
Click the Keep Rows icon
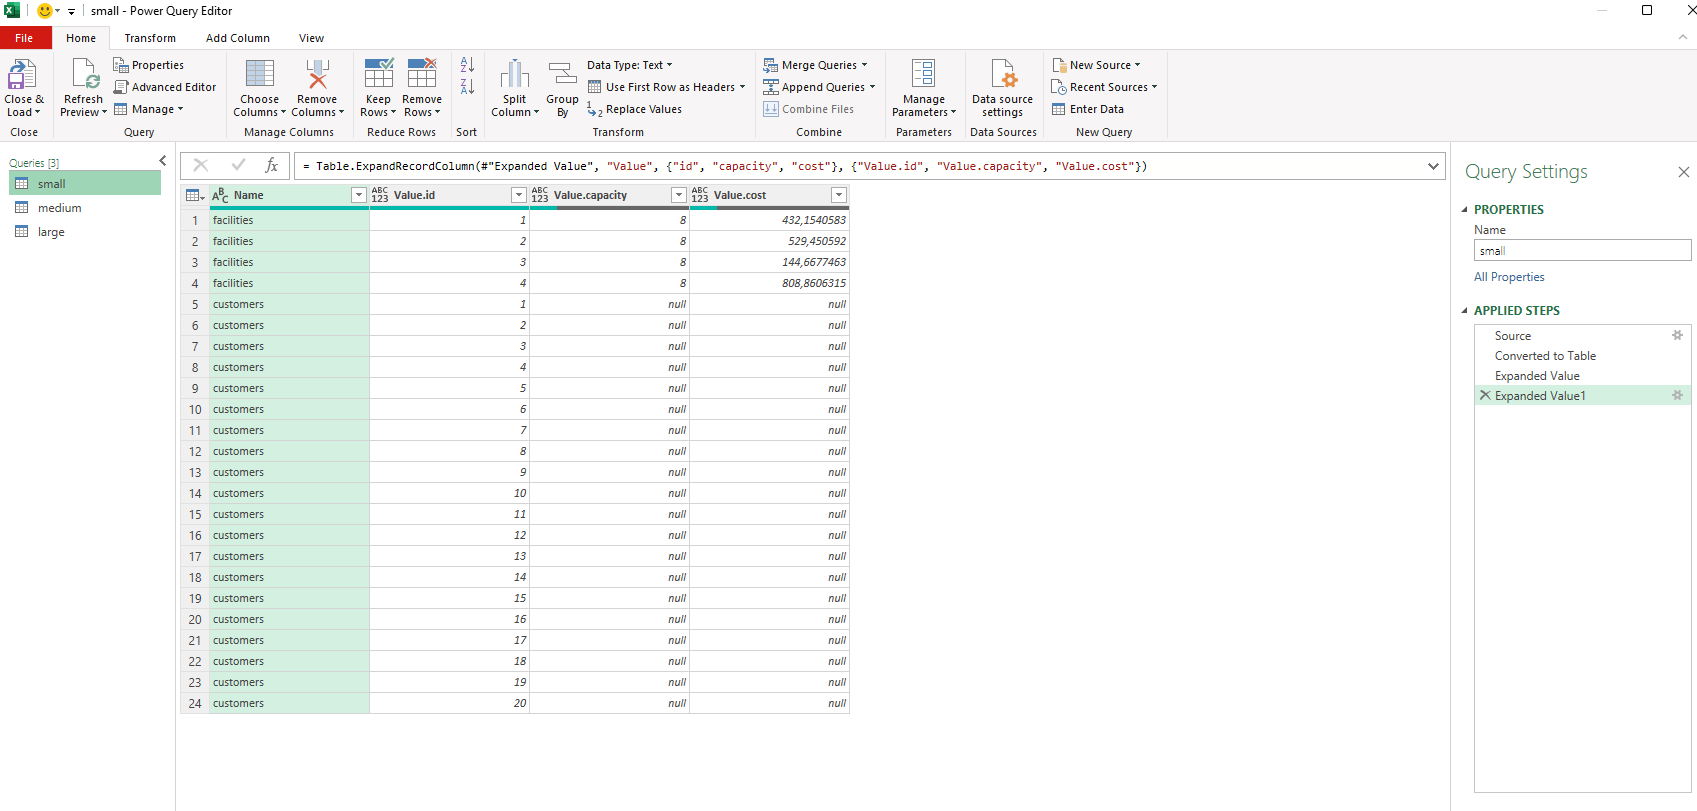pos(378,74)
